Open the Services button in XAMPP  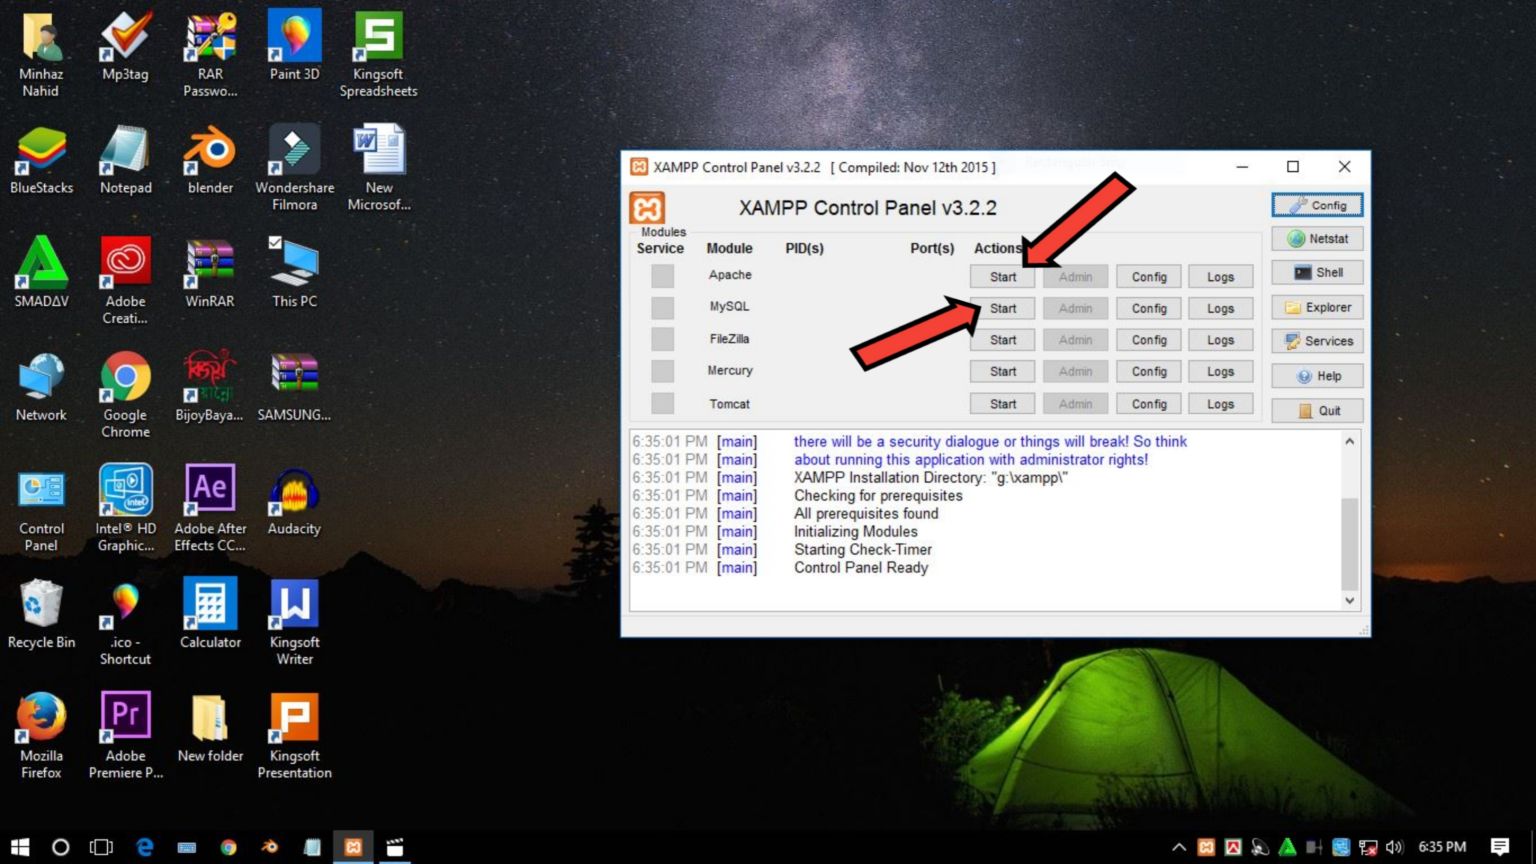pos(1317,341)
